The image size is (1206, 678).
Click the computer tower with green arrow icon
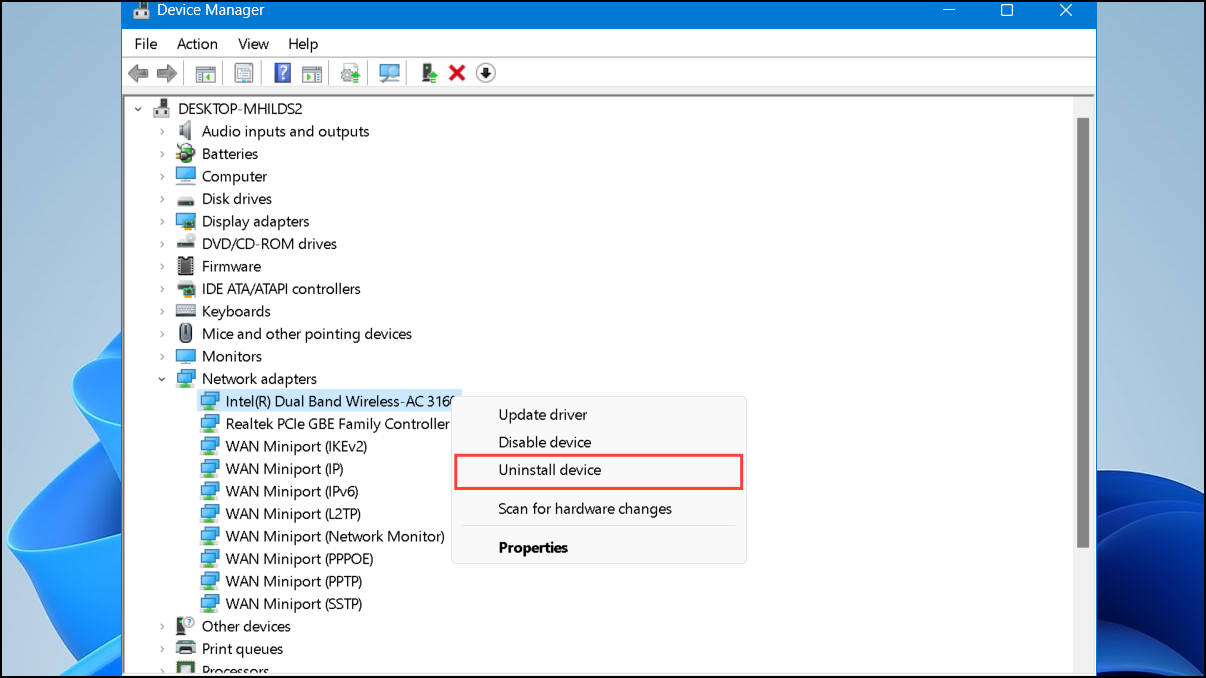pos(429,73)
